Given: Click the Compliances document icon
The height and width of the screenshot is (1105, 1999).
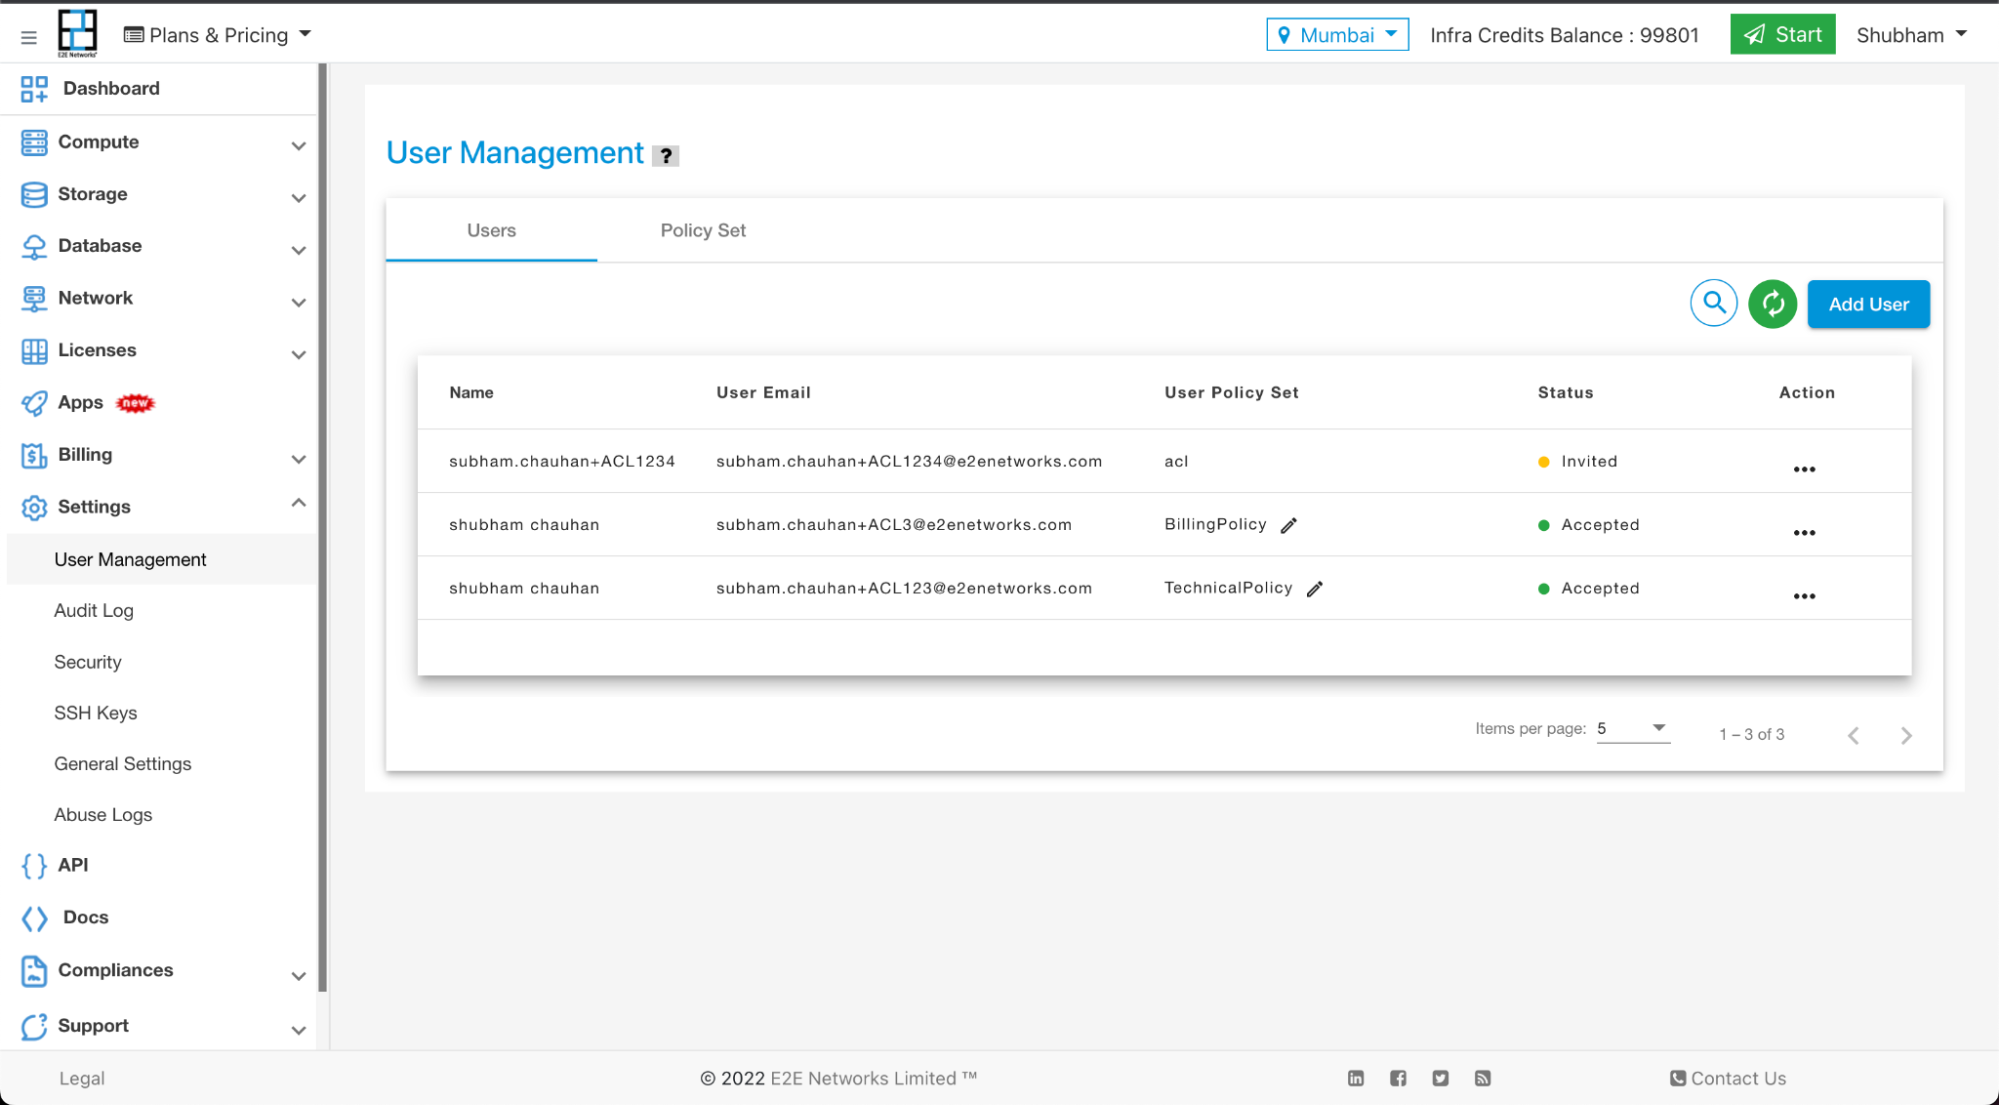Looking at the screenshot, I should click(x=34, y=971).
